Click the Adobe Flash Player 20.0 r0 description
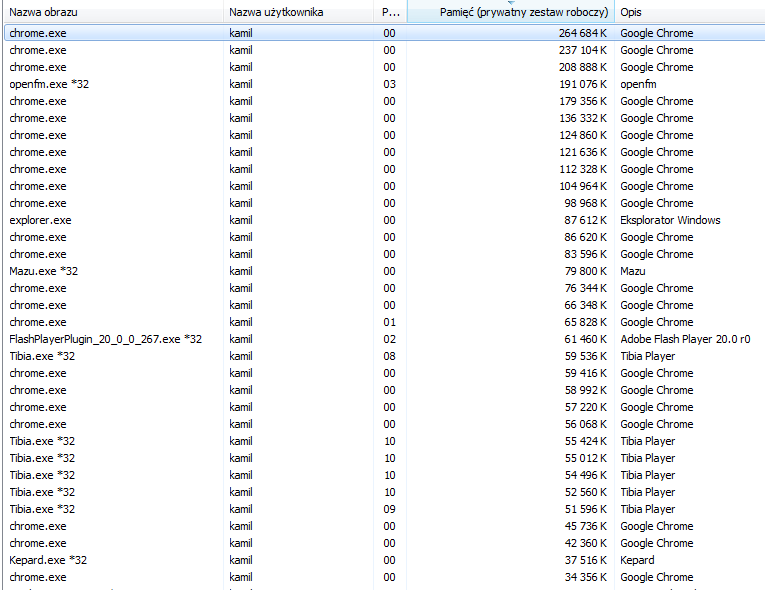Viewport: 765px width, 590px height. tap(685, 339)
